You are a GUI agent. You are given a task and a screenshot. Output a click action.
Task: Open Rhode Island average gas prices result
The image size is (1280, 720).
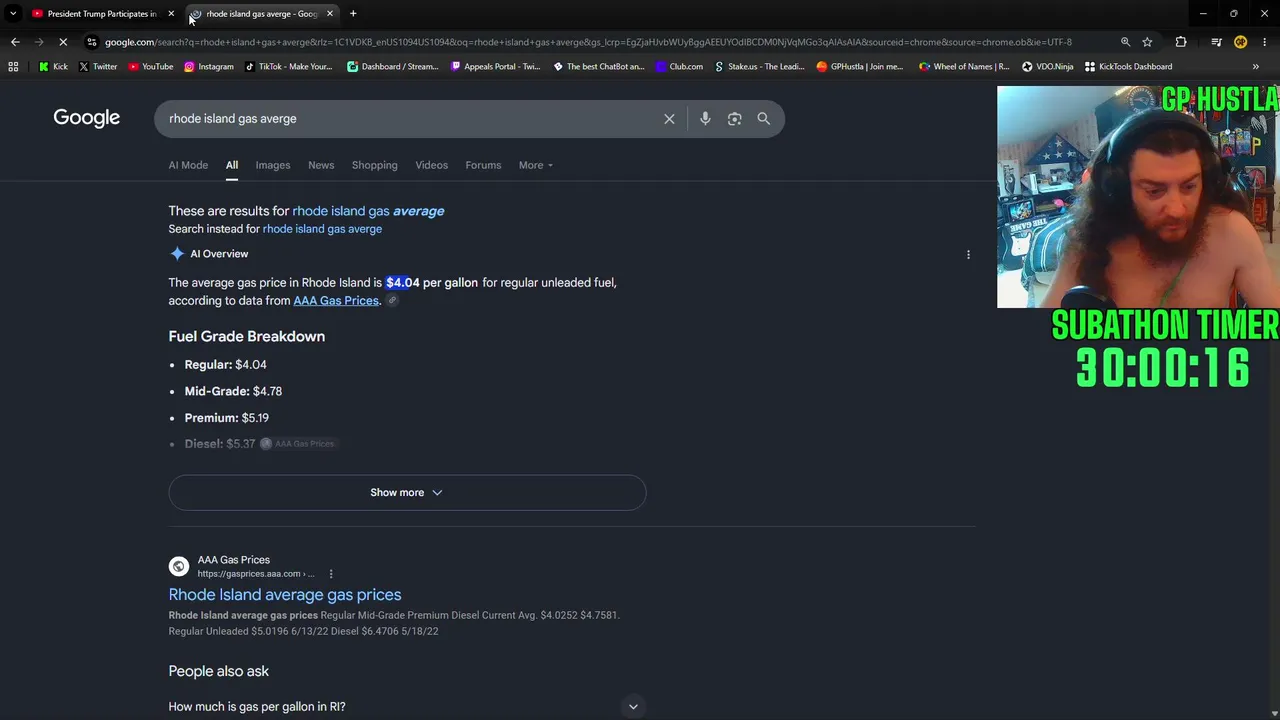[x=285, y=595]
